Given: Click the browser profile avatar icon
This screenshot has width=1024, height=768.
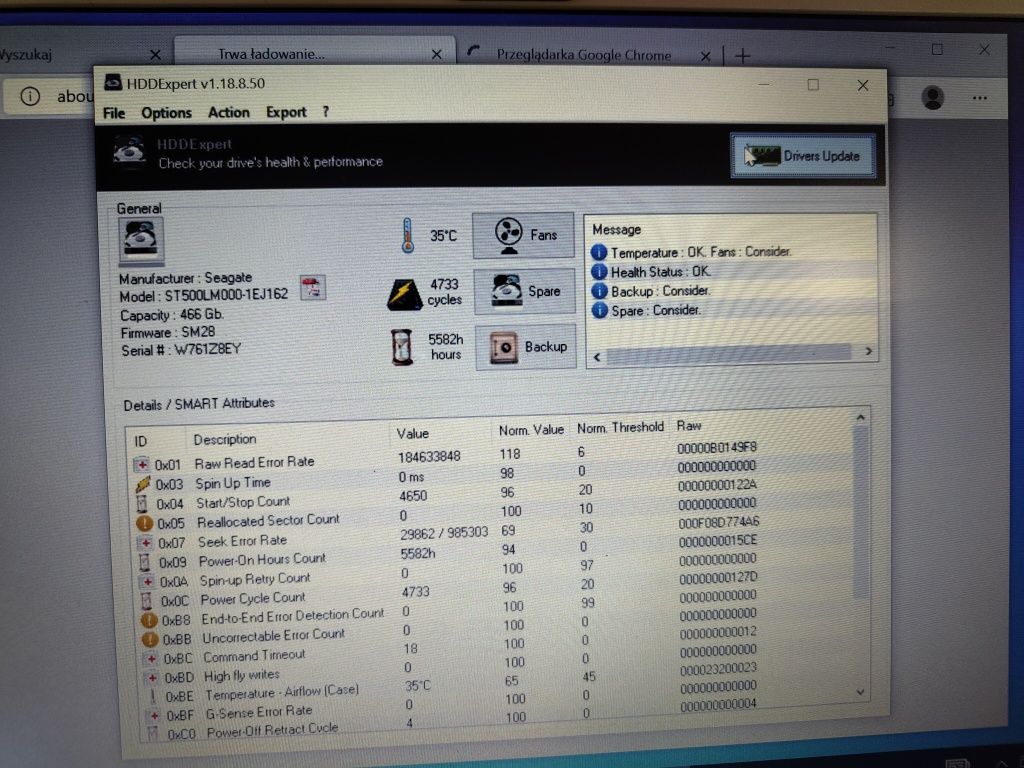Looking at the screenshot, I should pos(933,98).
